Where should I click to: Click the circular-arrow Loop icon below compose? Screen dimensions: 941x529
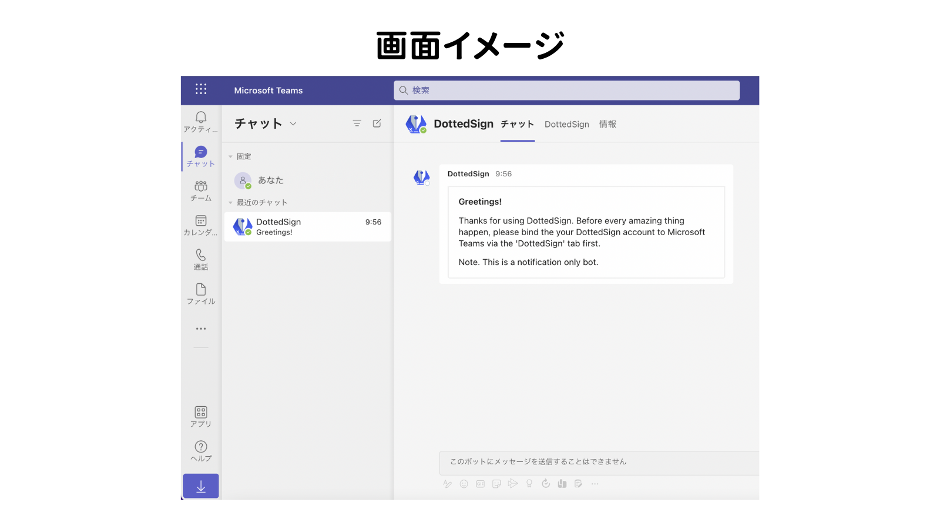(x=546, y=484)
